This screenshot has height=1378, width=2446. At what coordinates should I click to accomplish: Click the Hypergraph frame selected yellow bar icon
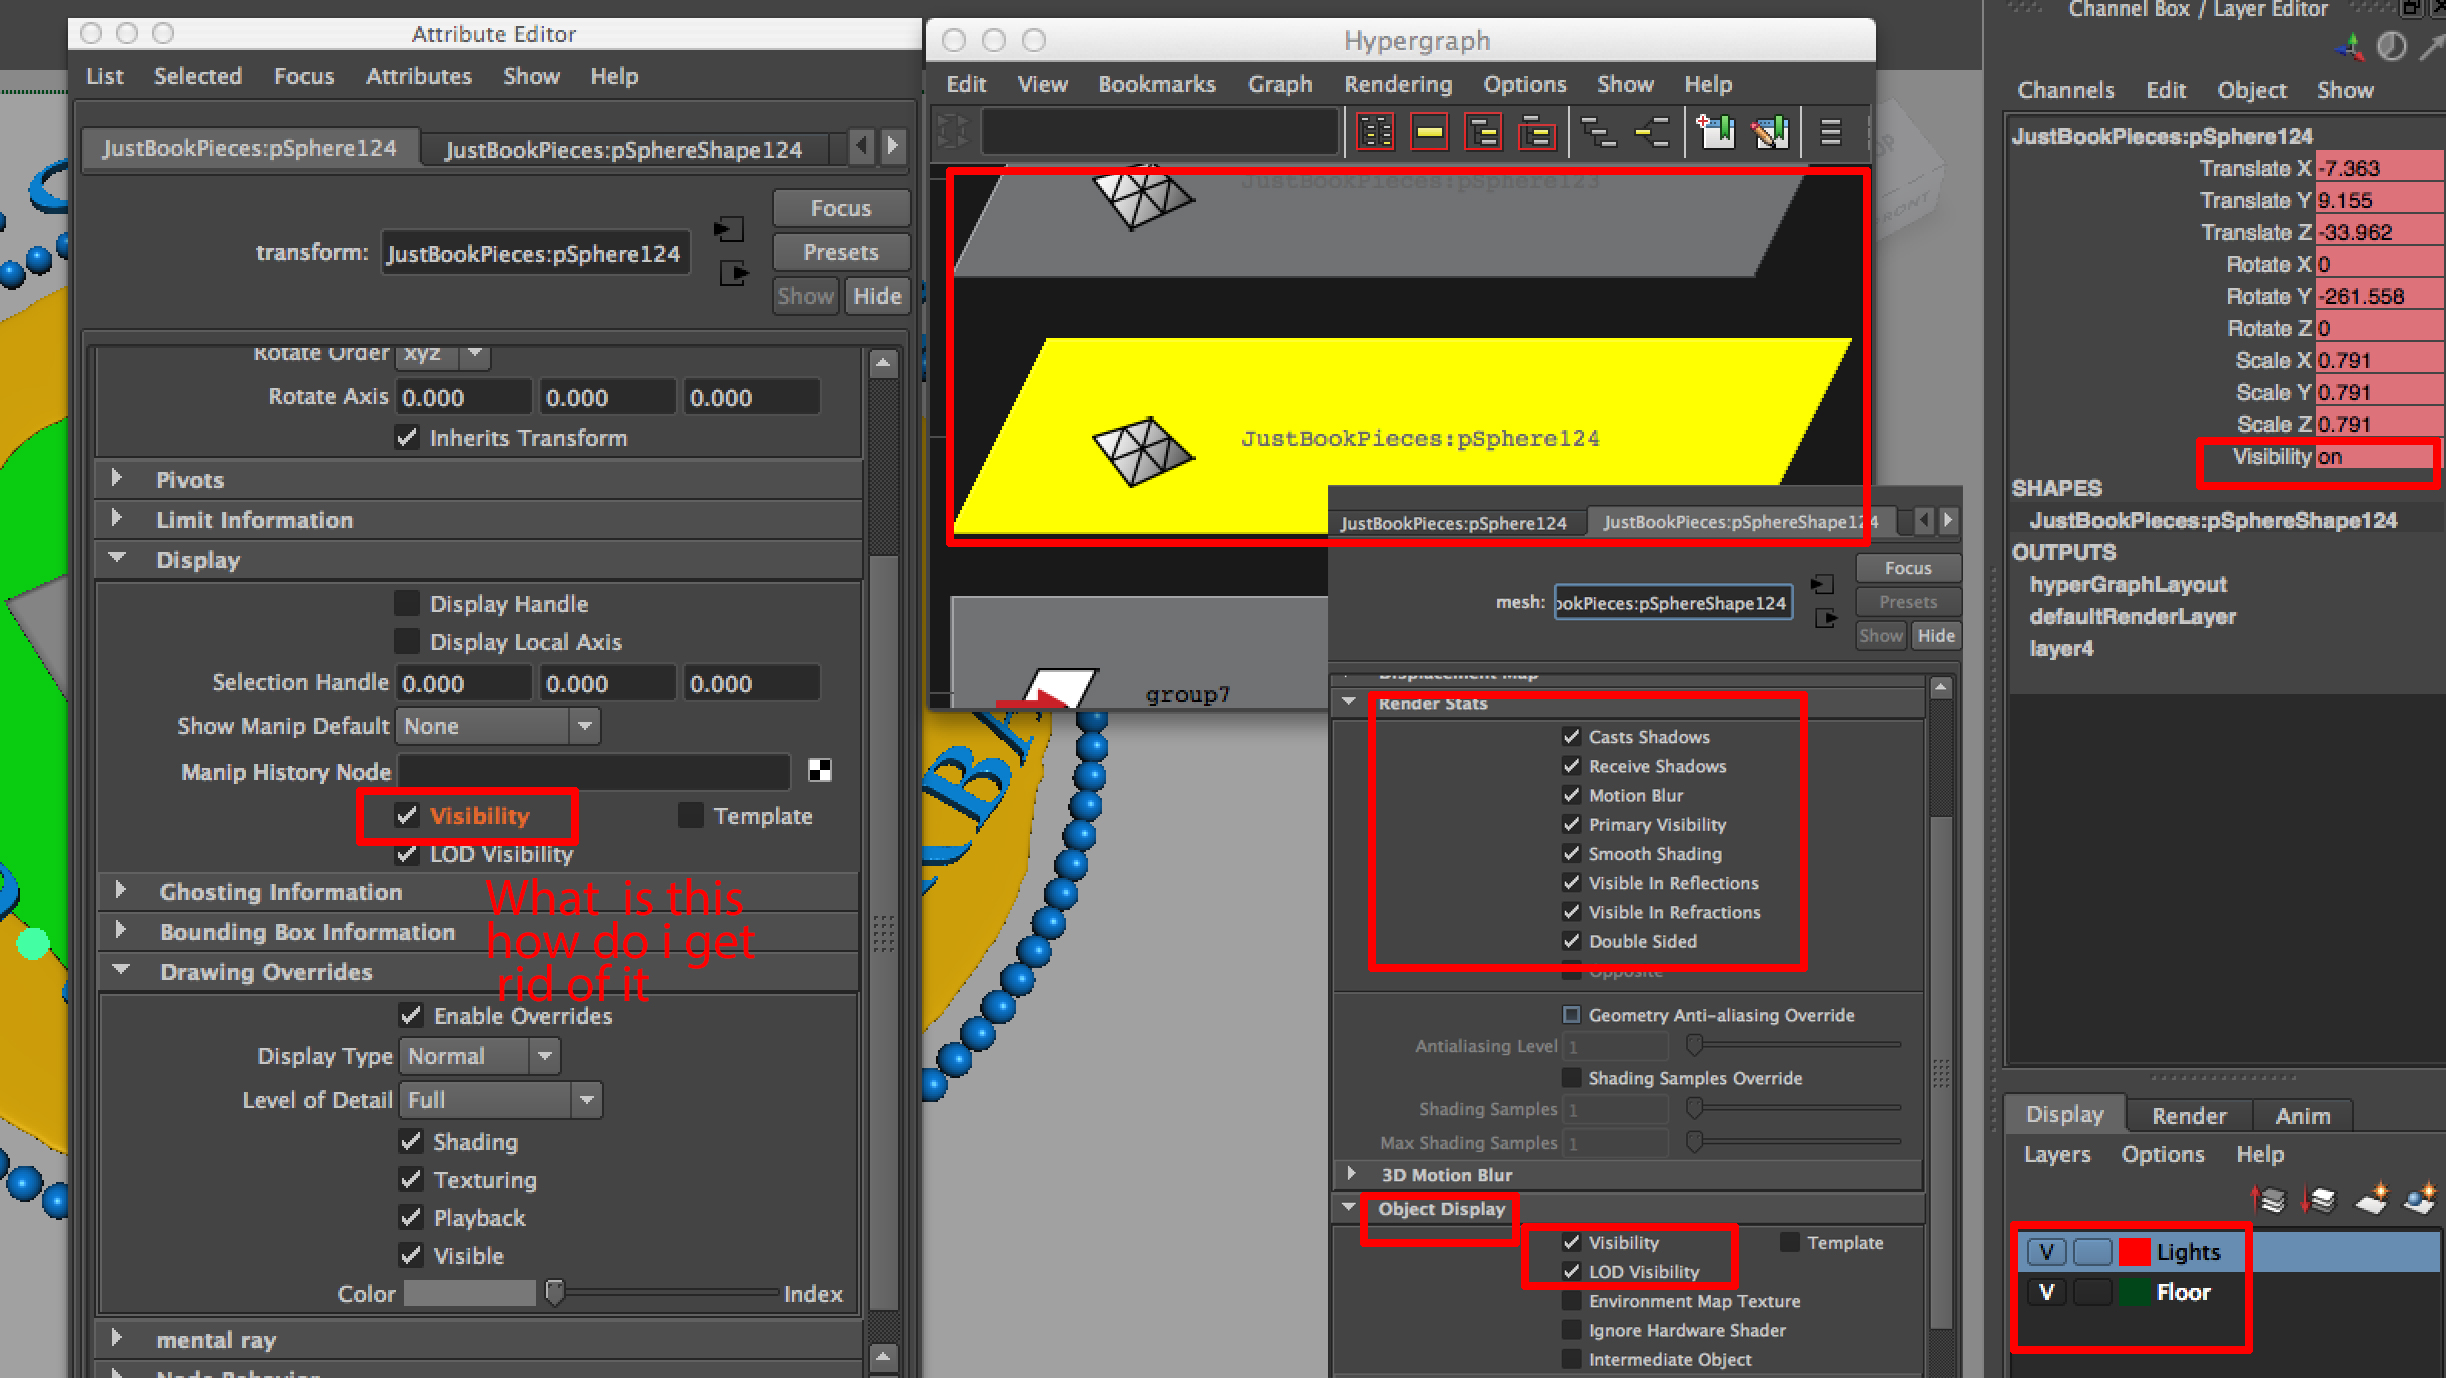tap(1430, 132)
